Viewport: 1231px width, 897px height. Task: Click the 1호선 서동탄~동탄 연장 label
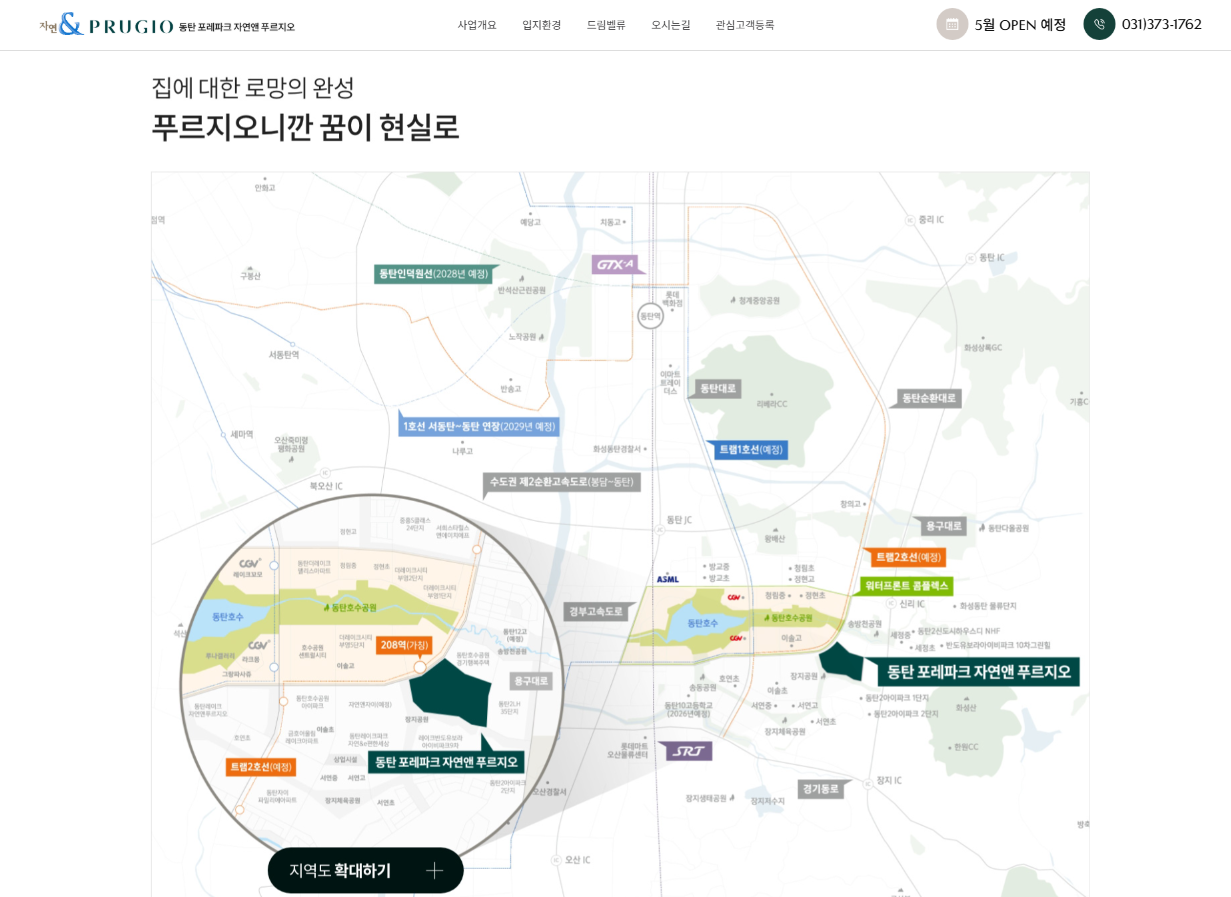tap(479, 426)
